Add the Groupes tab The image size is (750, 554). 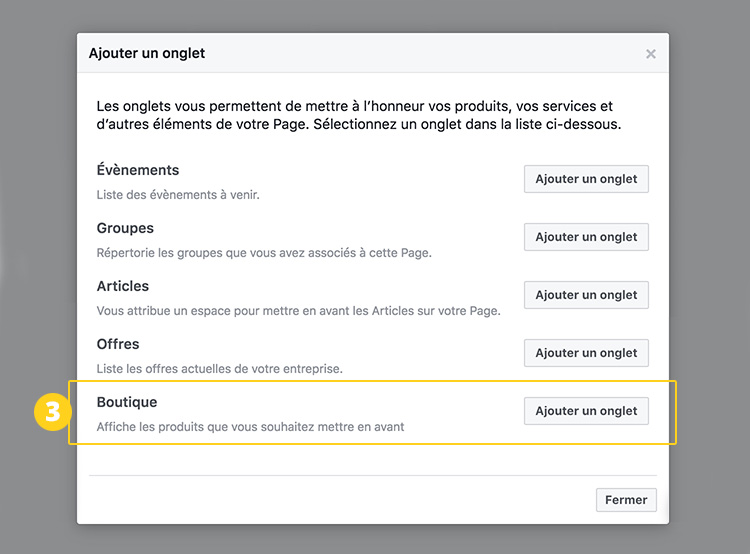586,237
